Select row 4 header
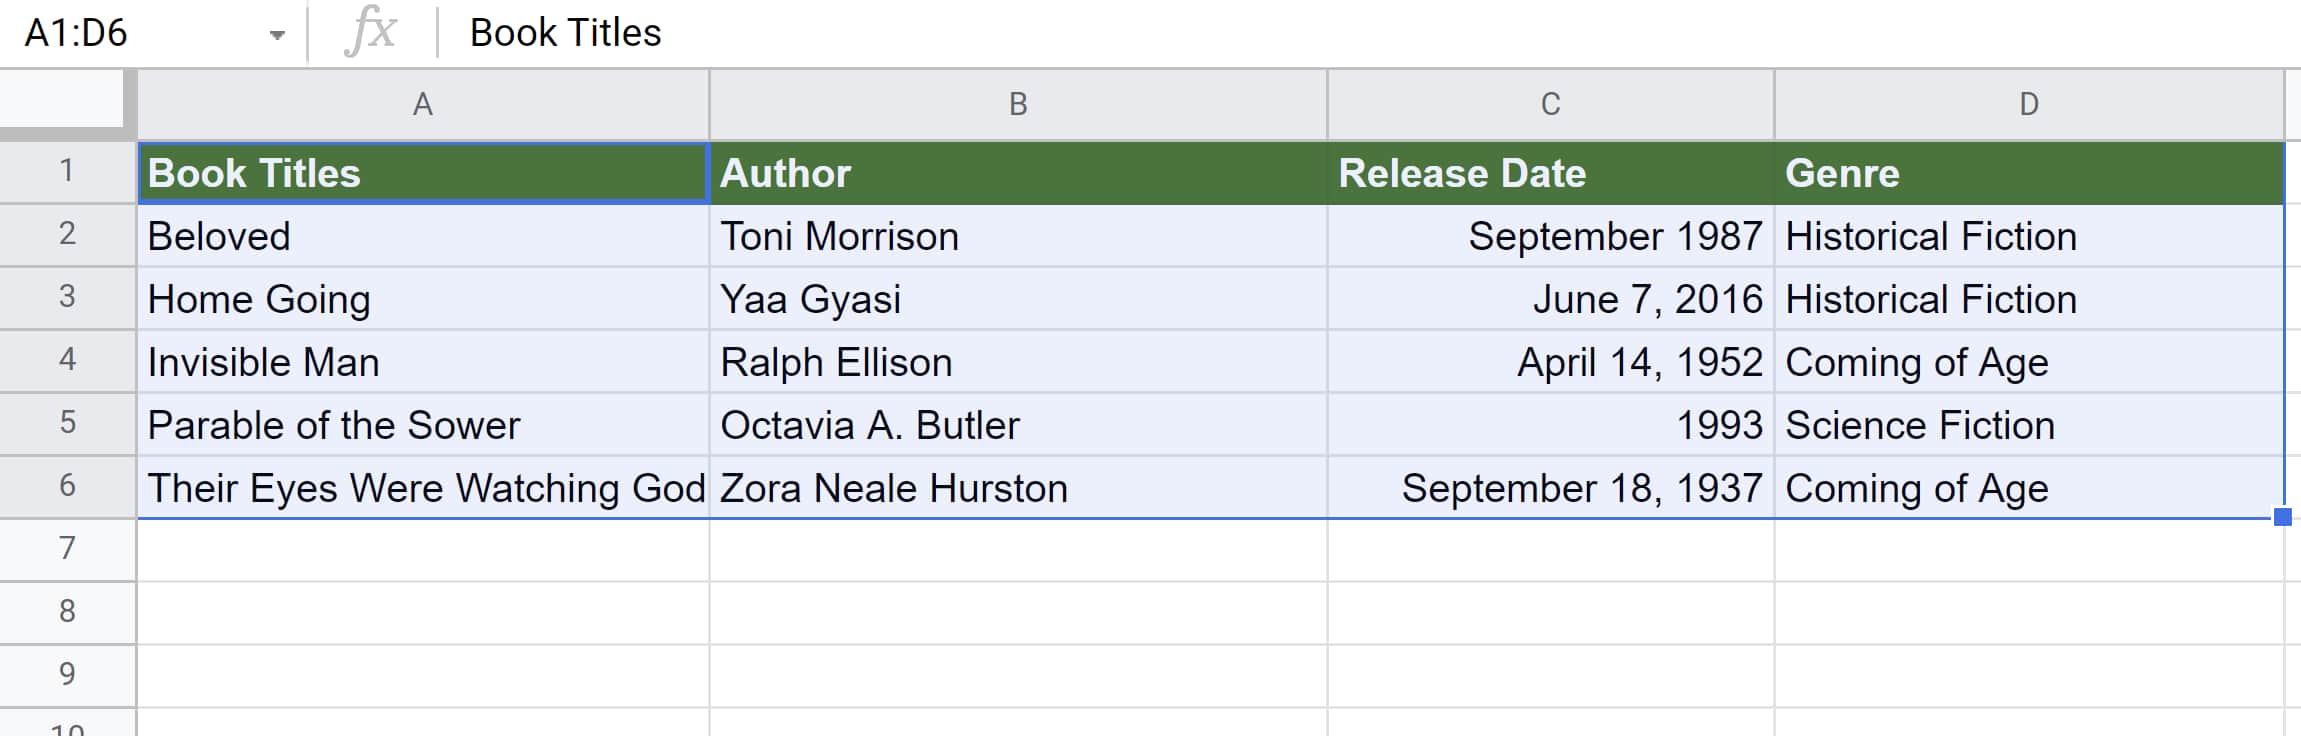The width and height of the screenshot is (2301, 736). (x=67, y=360)
